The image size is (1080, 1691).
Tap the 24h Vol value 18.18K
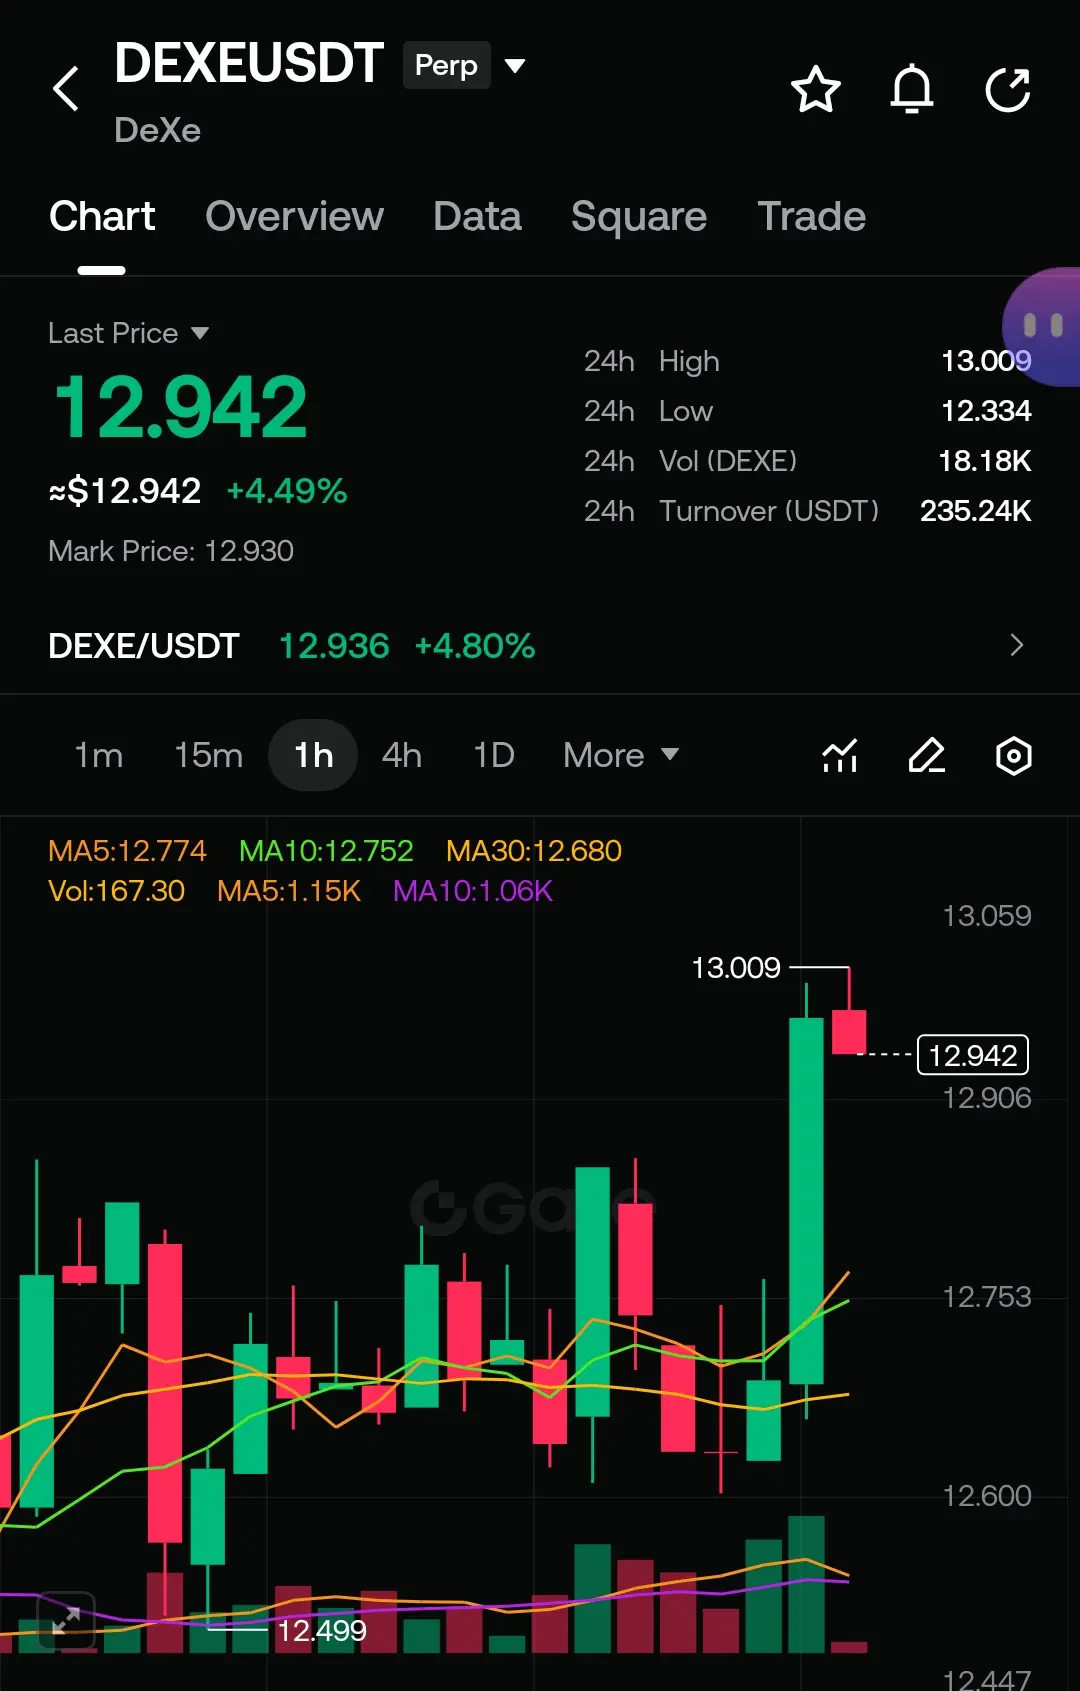pyautogui.click(x=985, y=461)
